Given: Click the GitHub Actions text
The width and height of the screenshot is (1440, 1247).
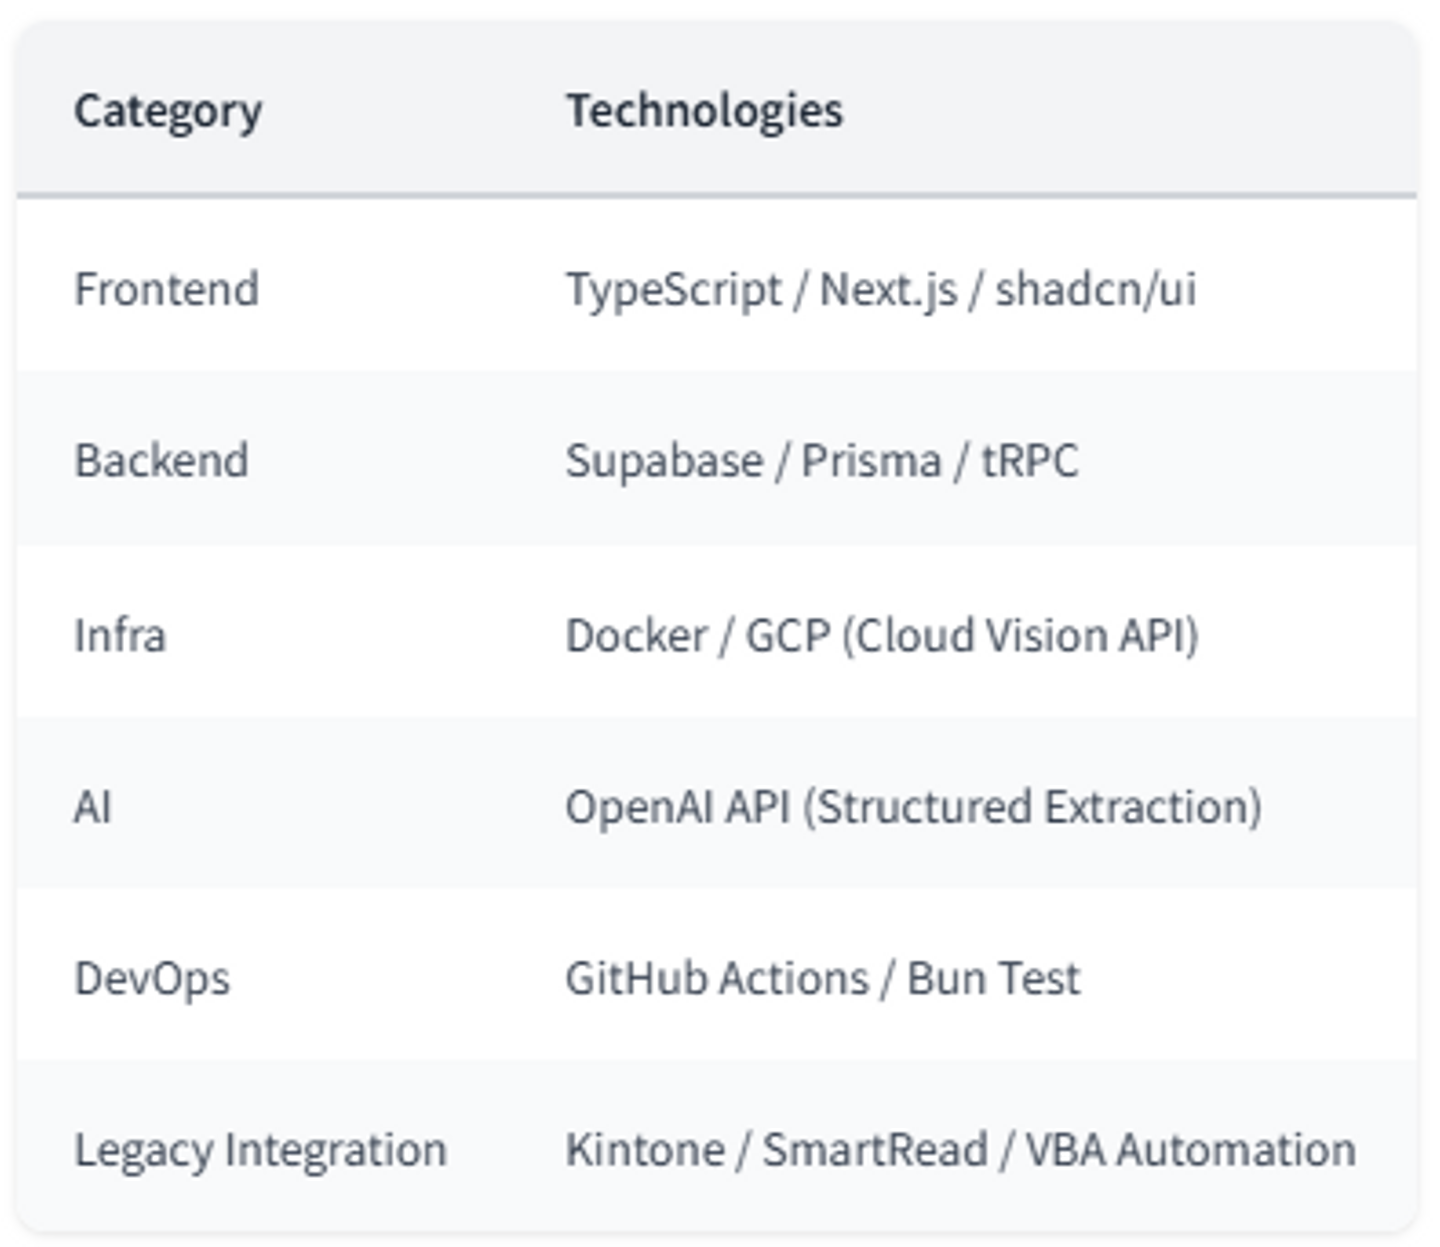Looking at the screenshot, I should click(x=717, y=979).
